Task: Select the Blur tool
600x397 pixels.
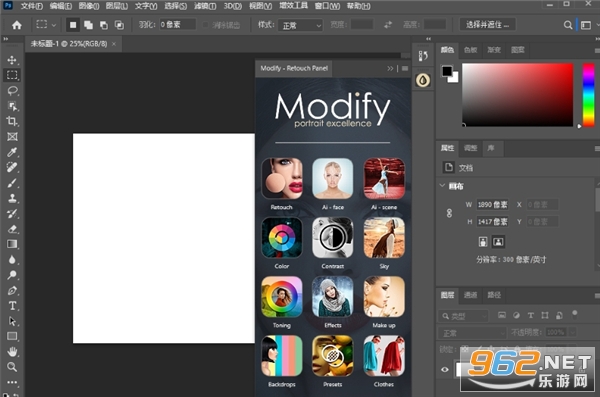Action: pyautogui.click(x=12, y=260)
